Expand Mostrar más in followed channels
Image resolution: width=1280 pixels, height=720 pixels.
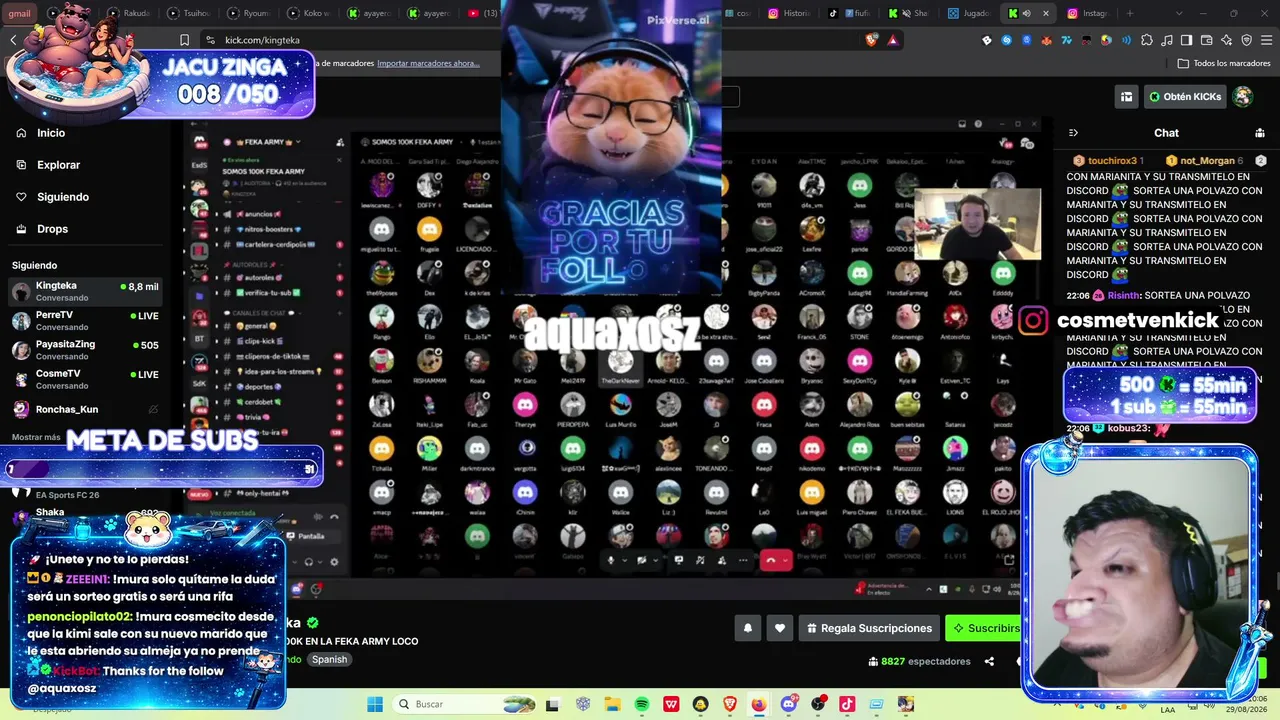coord(36,437)
